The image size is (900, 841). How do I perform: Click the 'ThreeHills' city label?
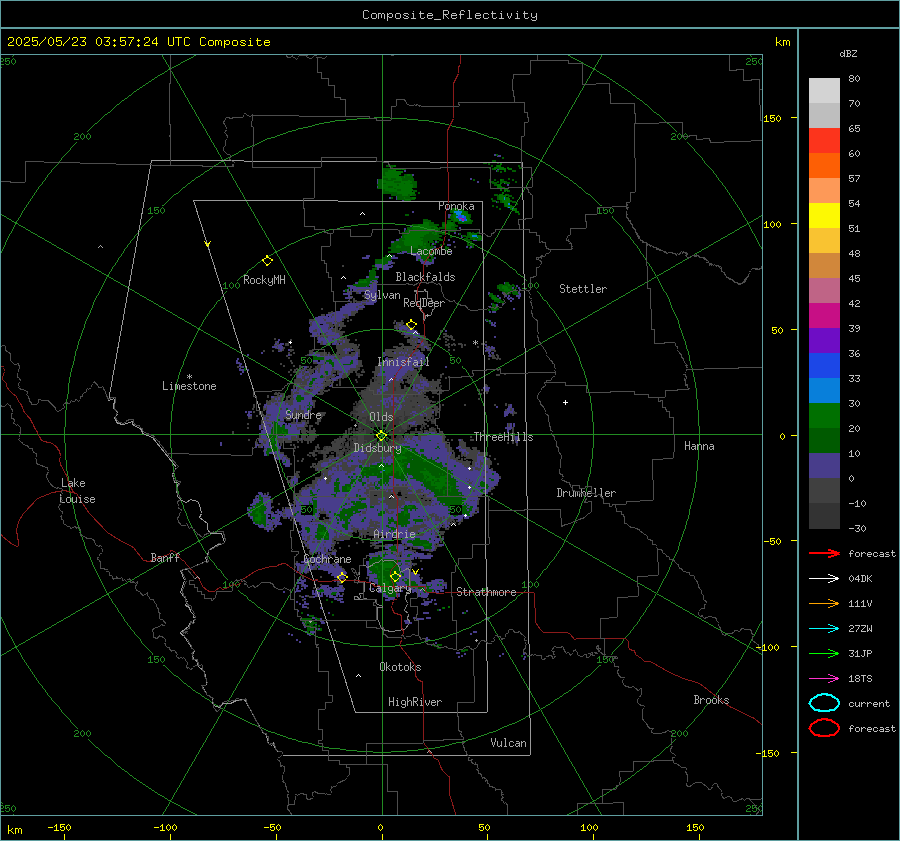click(503, 437)
